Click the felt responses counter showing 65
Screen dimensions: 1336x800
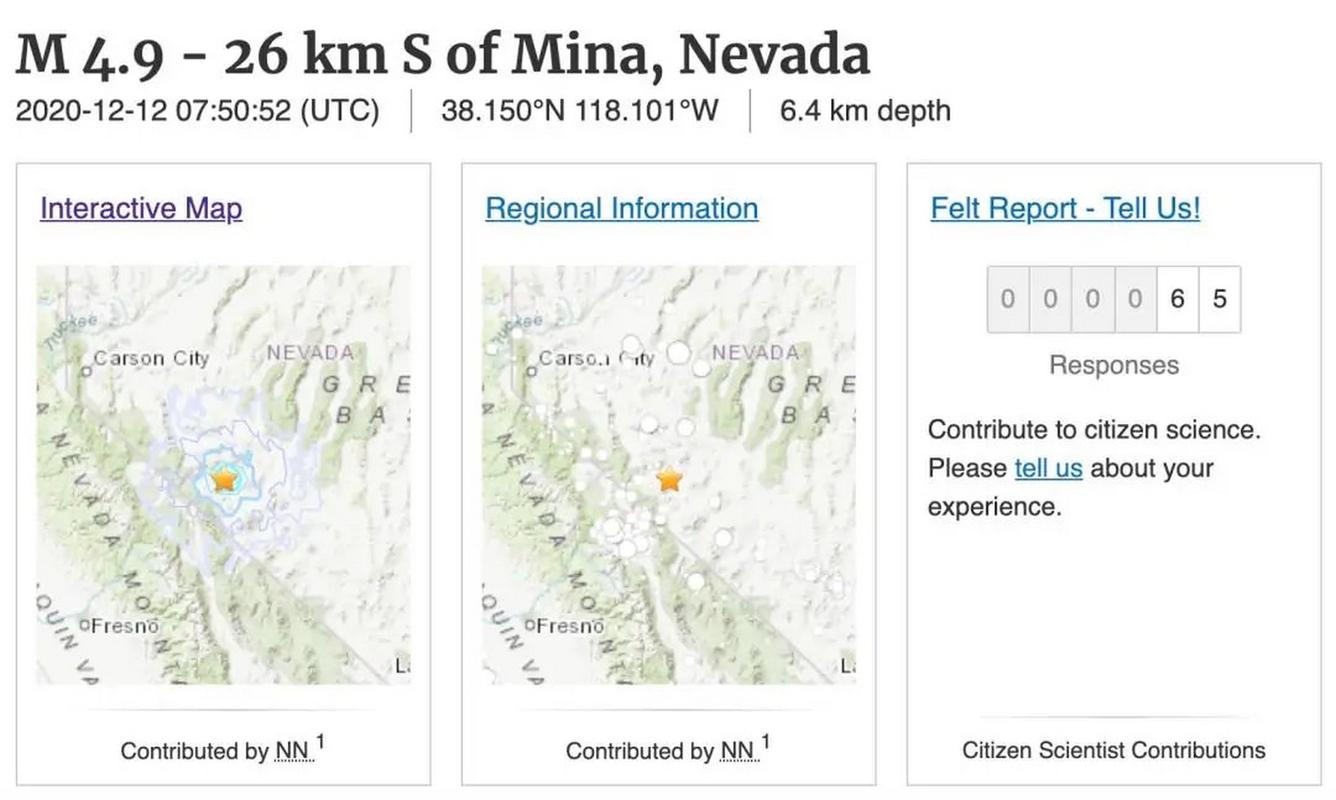[x=1114, y=299]
